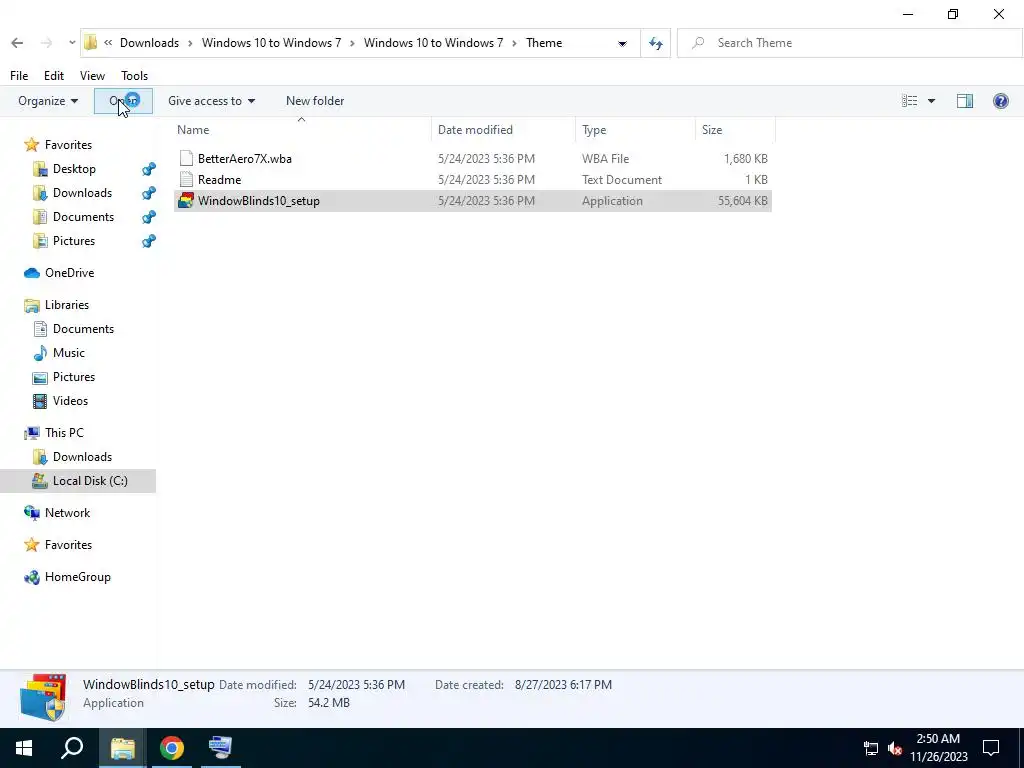Click the Favorites star at top of pane
Viewport: 1024px width, 768px height.
[31, 145]
